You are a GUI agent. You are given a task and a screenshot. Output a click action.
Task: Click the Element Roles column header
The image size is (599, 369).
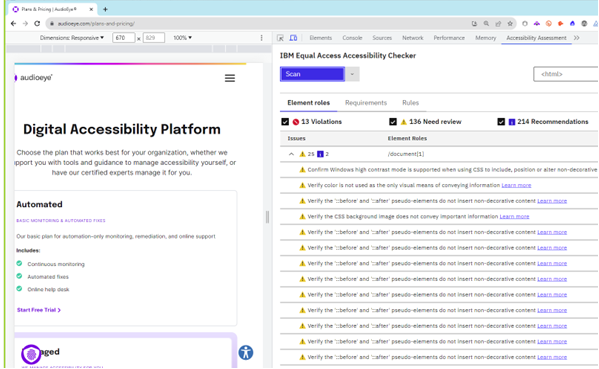point(407,138)
